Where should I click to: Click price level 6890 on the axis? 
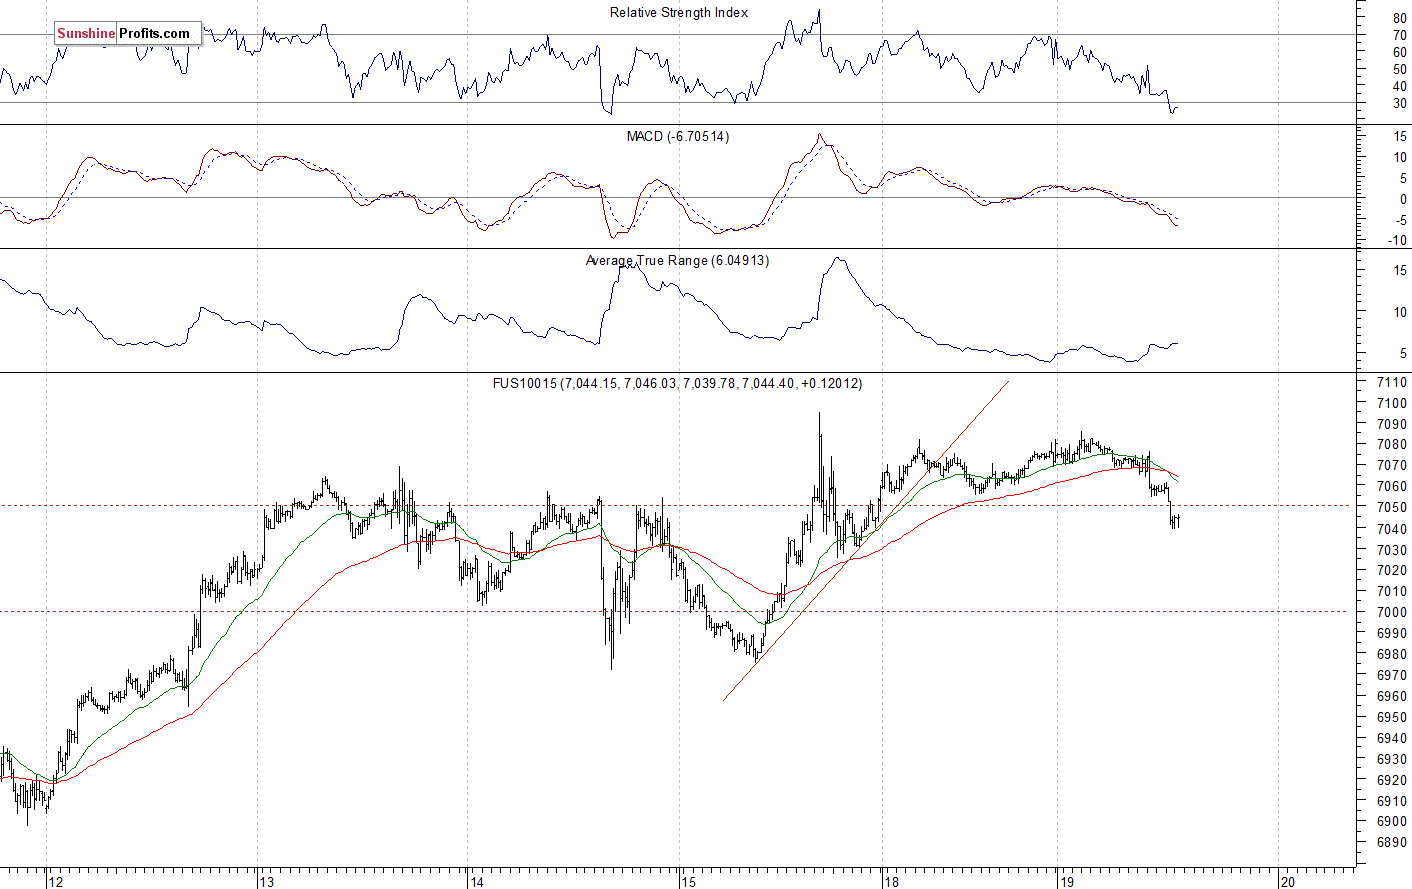(x=1392, y=842)
